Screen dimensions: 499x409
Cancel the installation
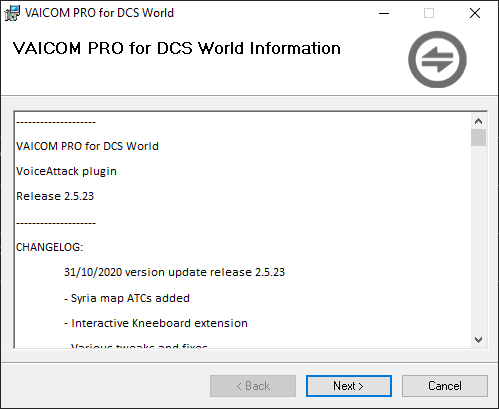[445, 386]
